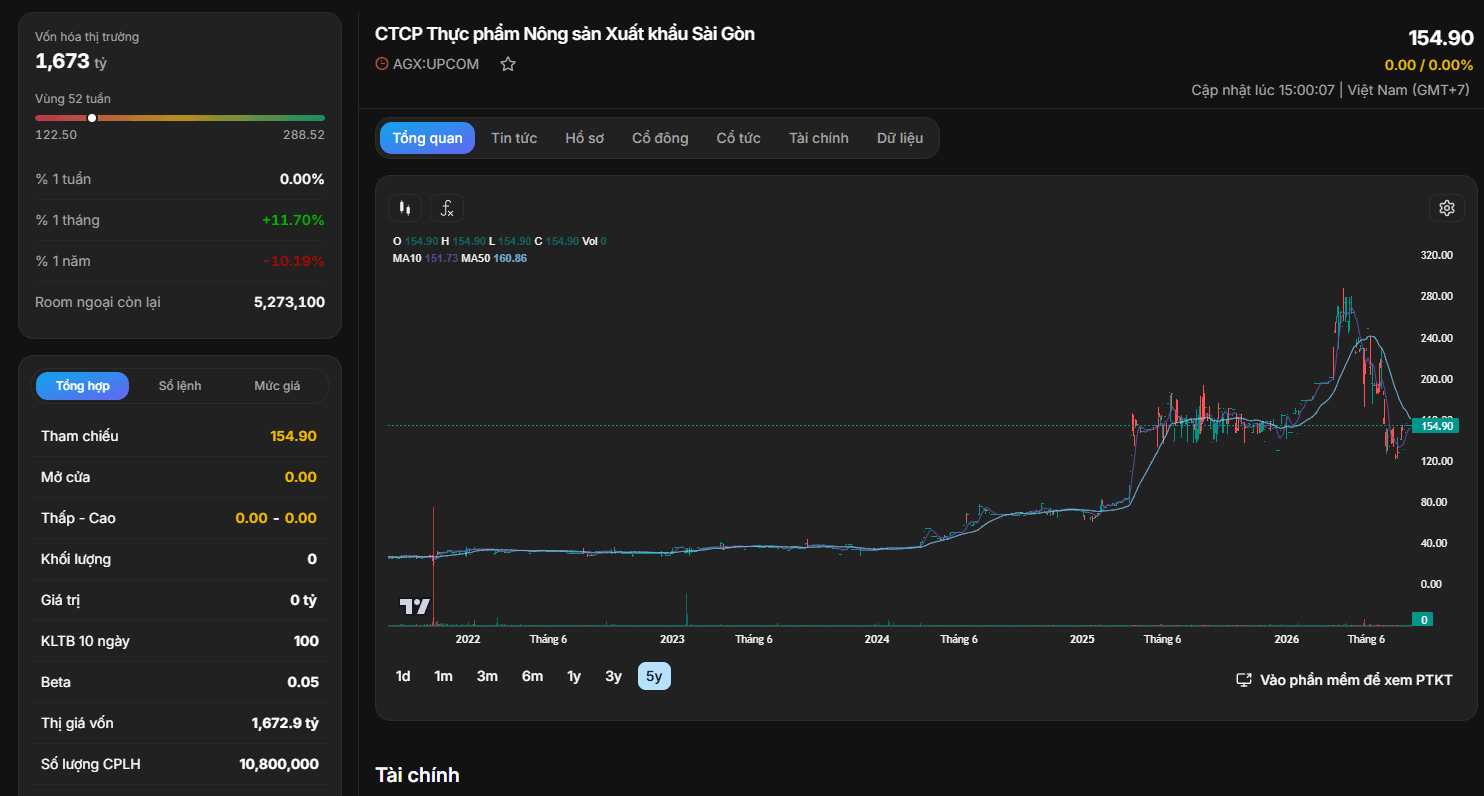
Task: Click the Beta value 0.05
Action: (x=303, y=682)
